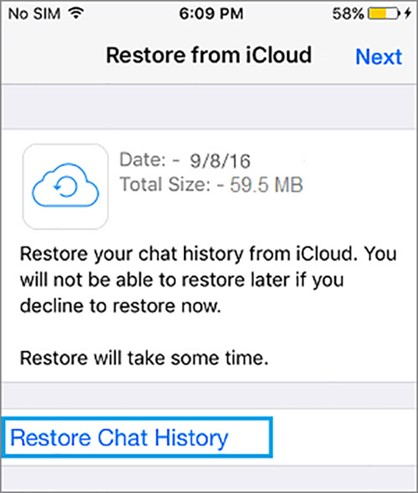The height and width of the screenshot is (493, 418).
Task: Click 'Restore will take some time.' text
Action: (x=144, y=358)
